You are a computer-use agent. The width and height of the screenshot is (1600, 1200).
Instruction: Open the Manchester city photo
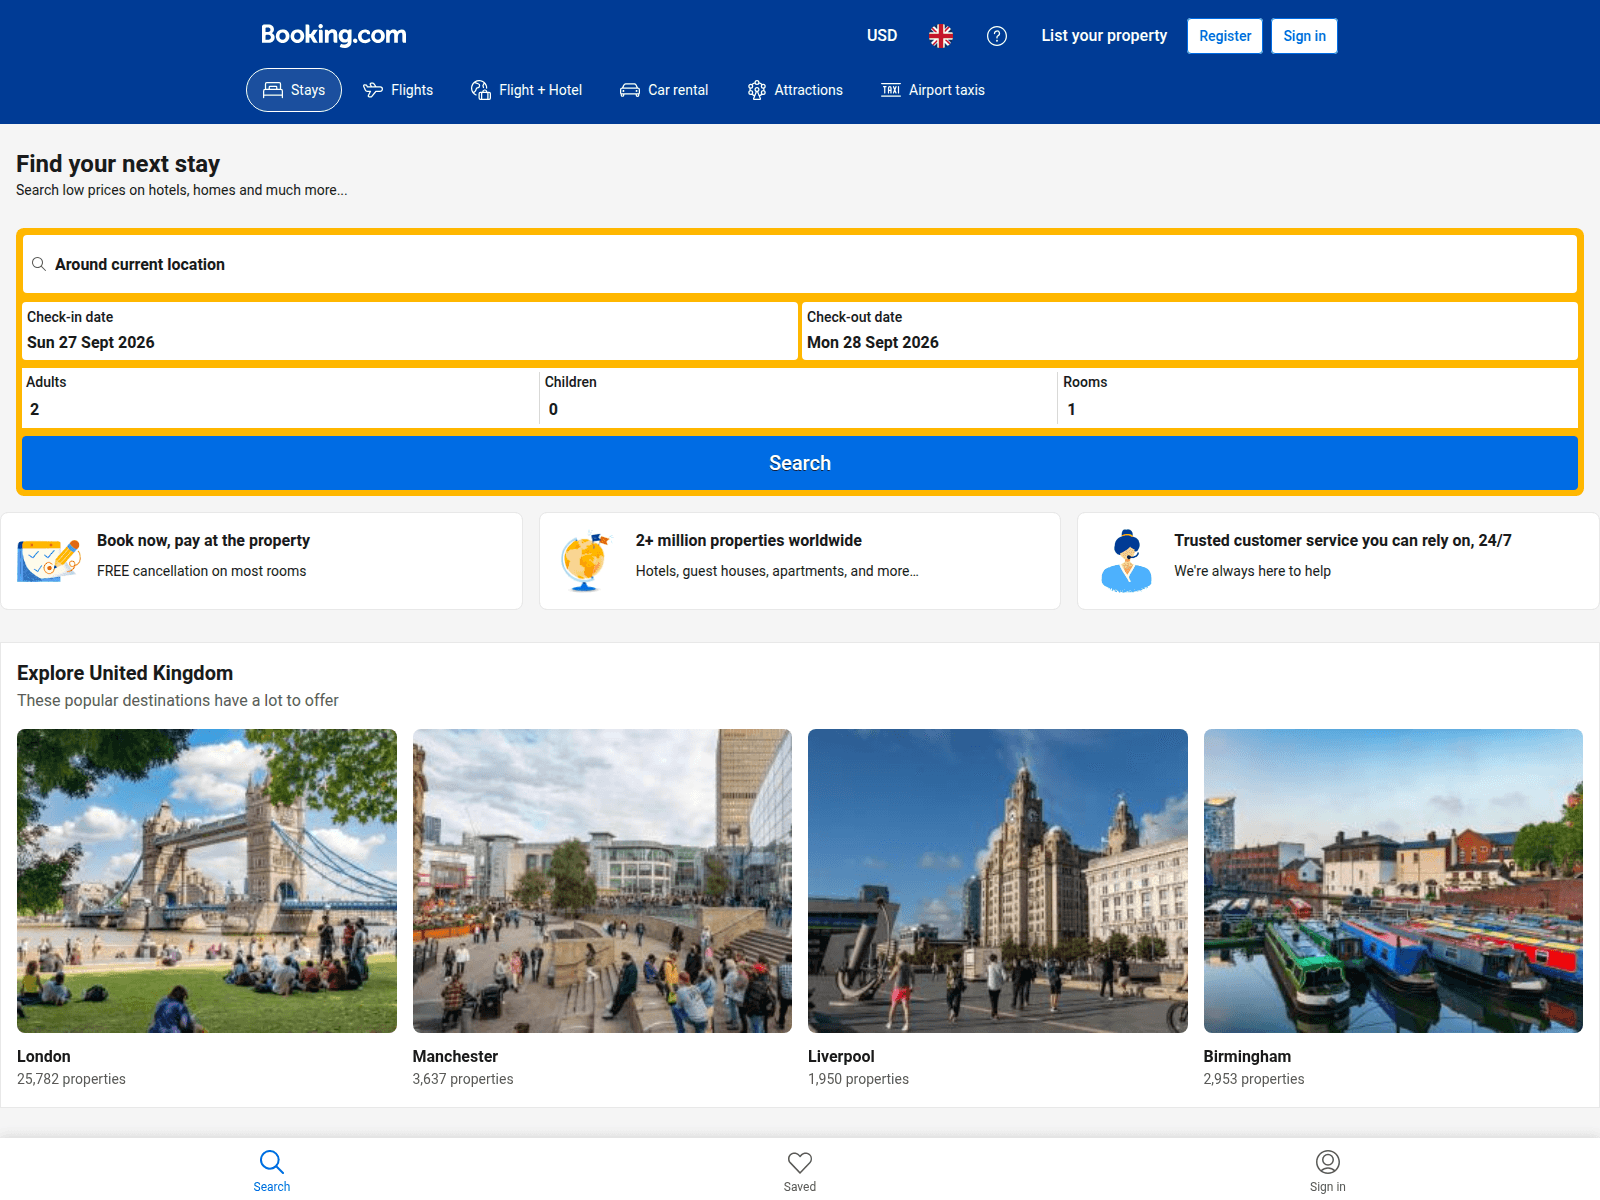602,881
